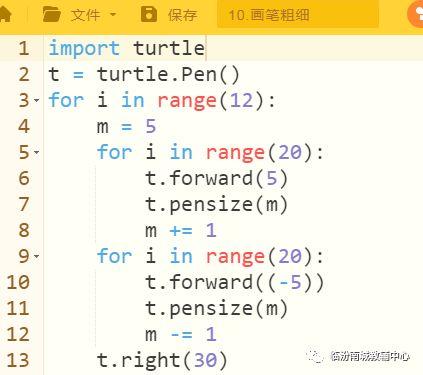Screen dimensions: 423x375
Task: Click the 'm -= 1' statement
Action: [x=181, y=335]
